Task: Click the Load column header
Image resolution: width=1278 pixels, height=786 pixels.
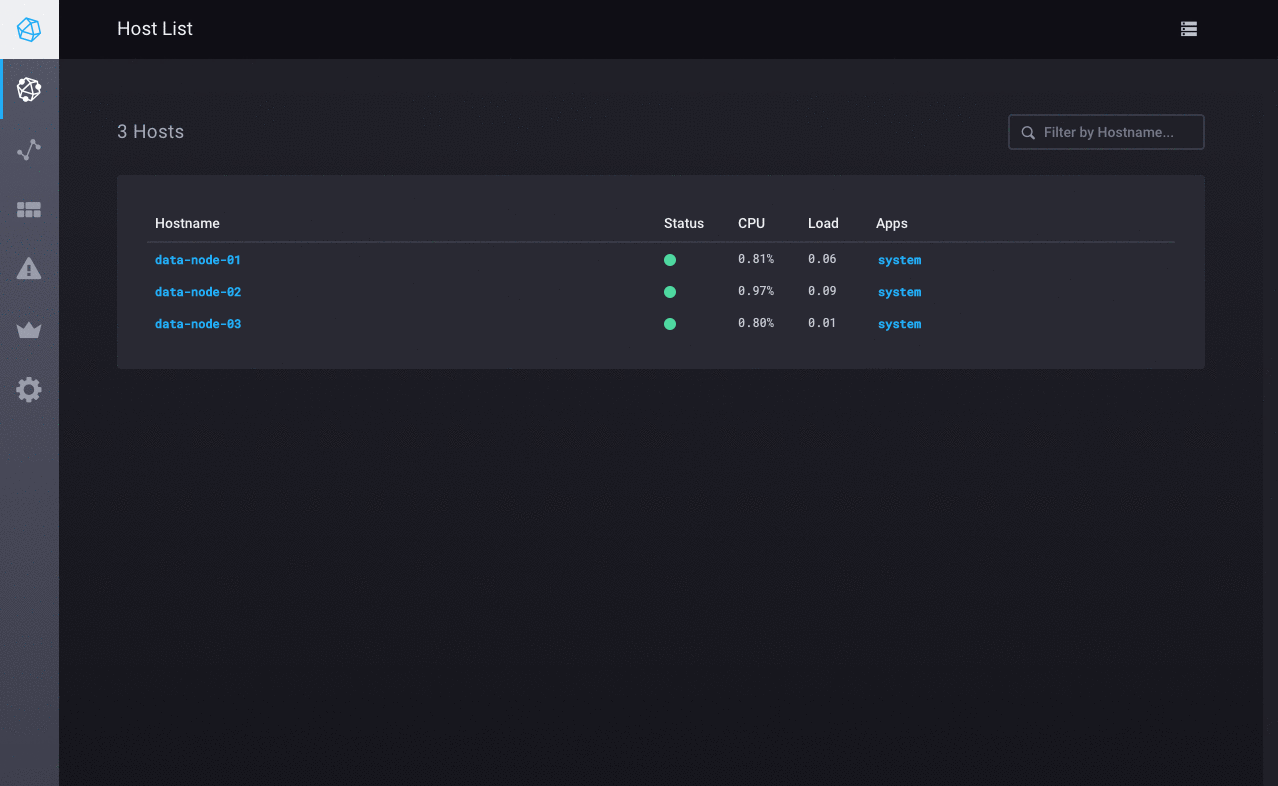Action: tap(823, 223)
